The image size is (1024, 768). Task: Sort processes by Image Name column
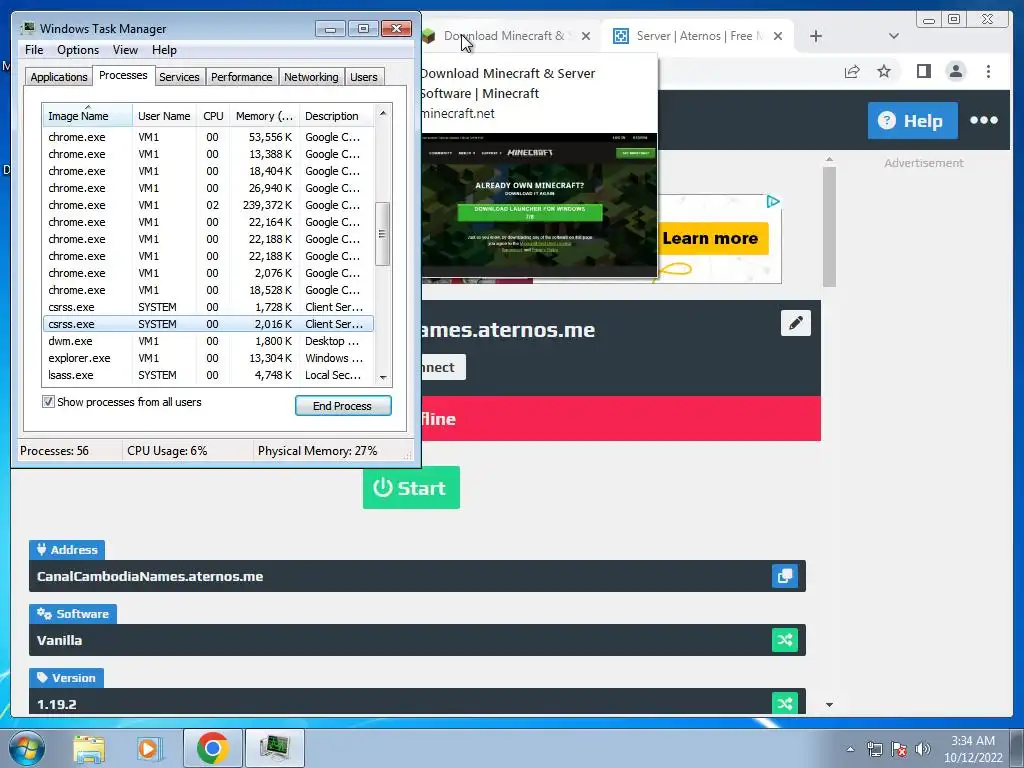(88, 116)
